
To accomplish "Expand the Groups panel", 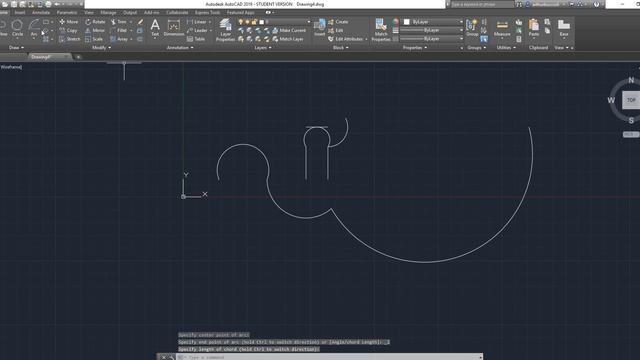I will pos(476,48).
